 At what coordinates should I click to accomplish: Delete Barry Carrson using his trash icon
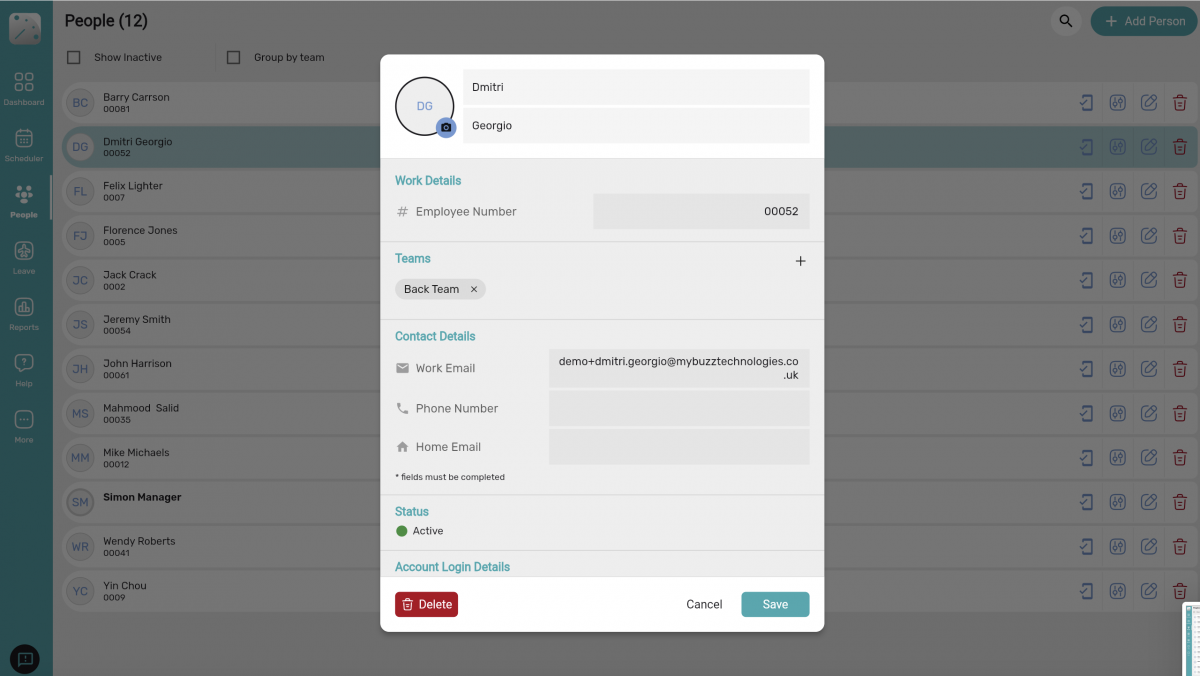pyautogui.click(x=1180, y=102)
